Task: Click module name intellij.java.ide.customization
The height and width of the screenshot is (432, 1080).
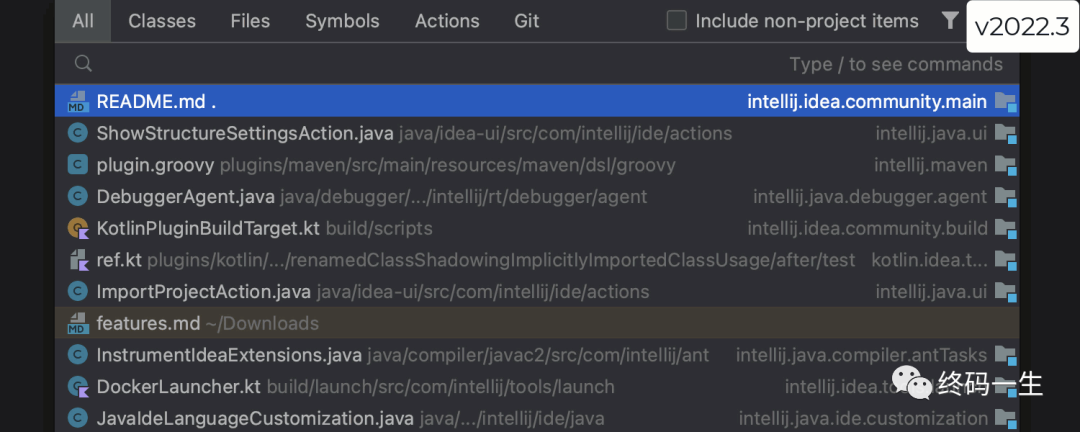Action: (x=863, y=418)
